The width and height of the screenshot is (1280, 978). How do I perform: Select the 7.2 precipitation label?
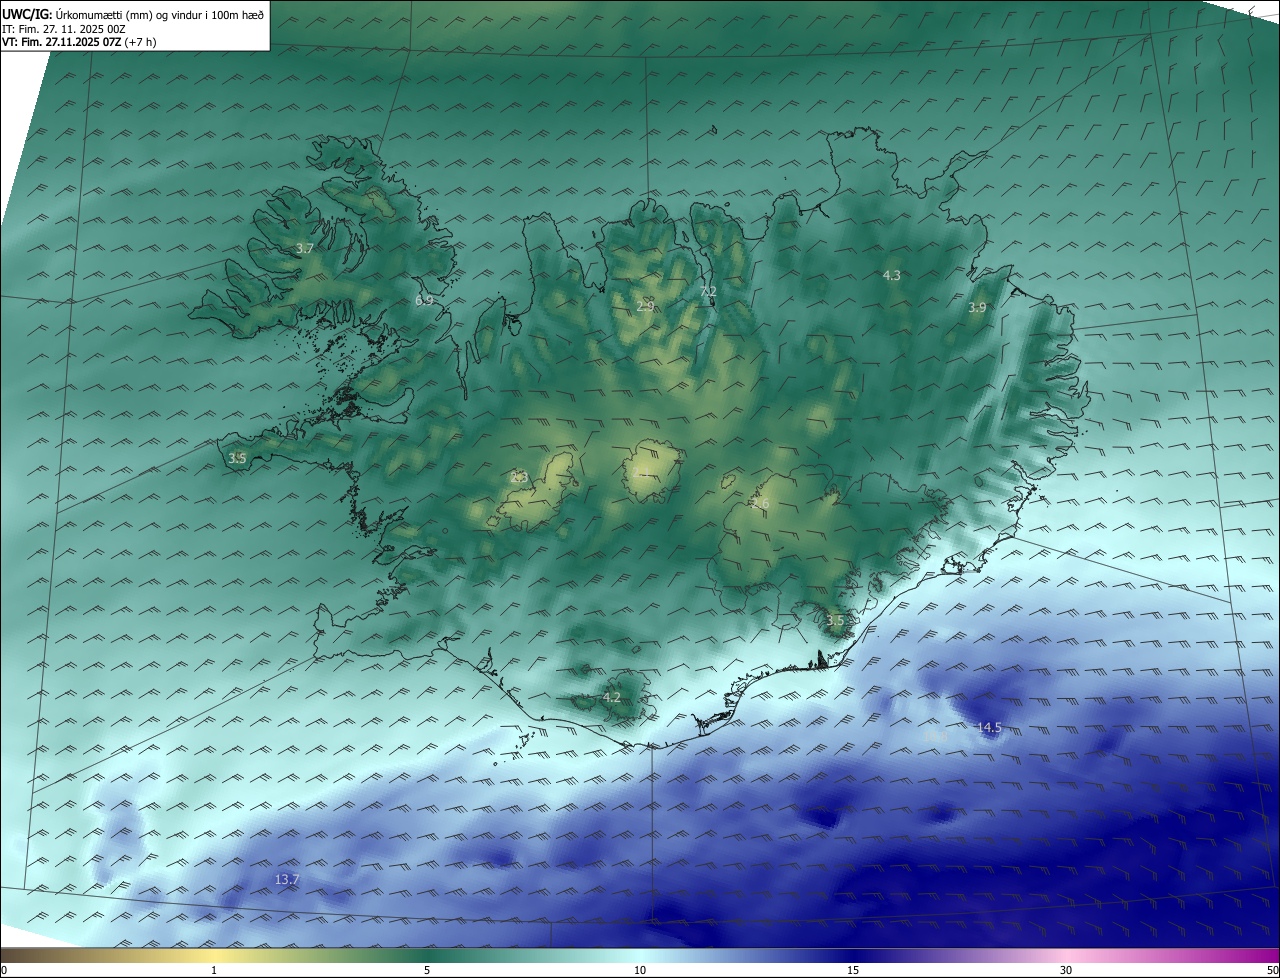click(x=708, y=291)
